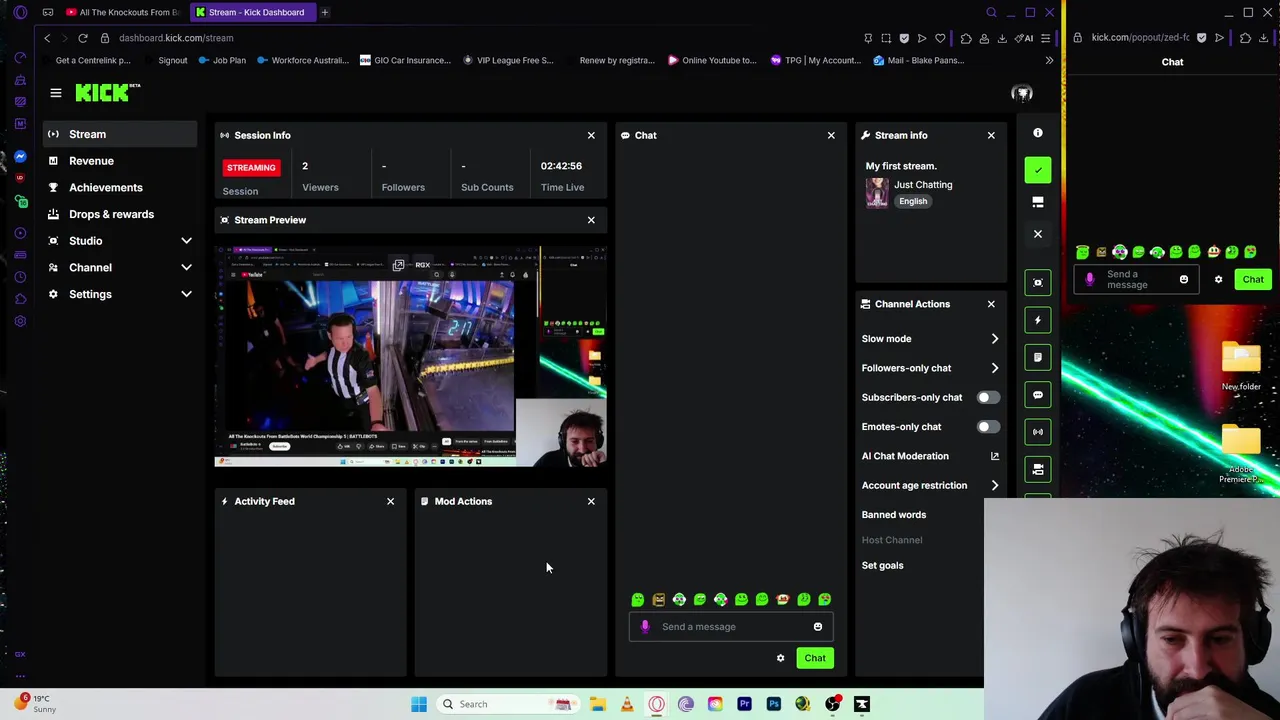Open the Job Plan bookmark

pos(222,60)
